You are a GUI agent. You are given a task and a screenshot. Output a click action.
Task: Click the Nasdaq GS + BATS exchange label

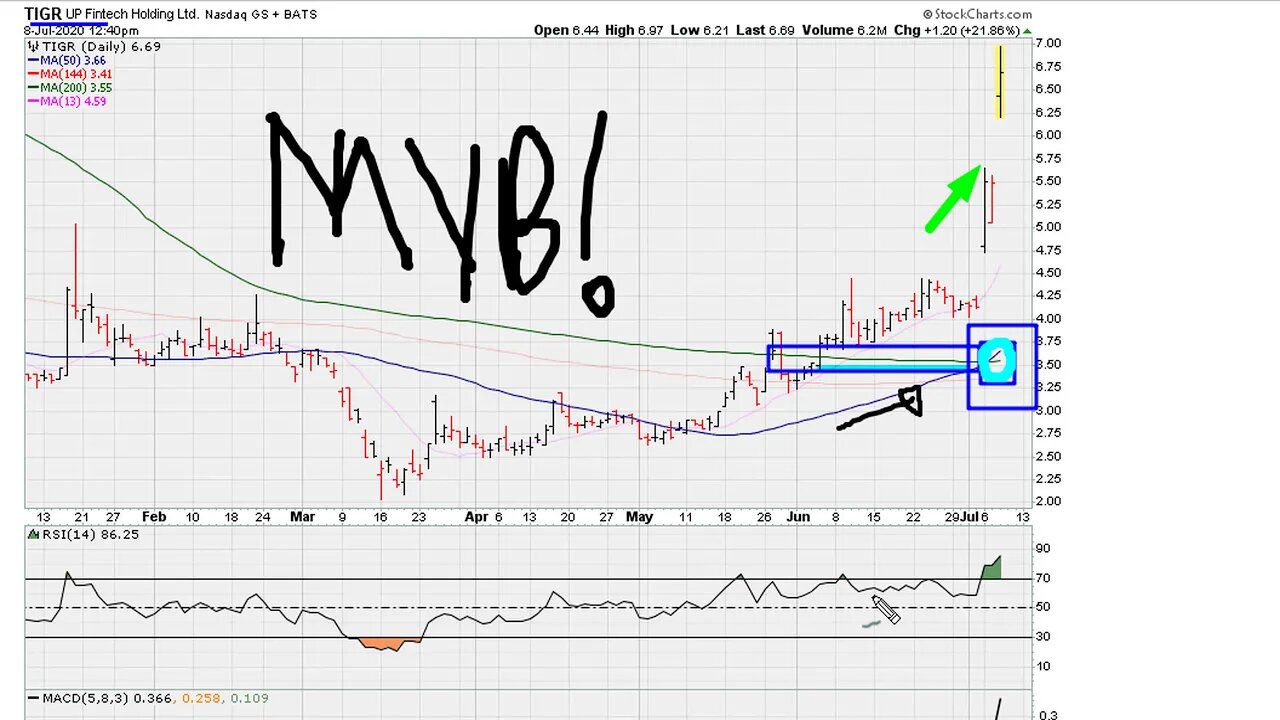(x=260, y=16)
